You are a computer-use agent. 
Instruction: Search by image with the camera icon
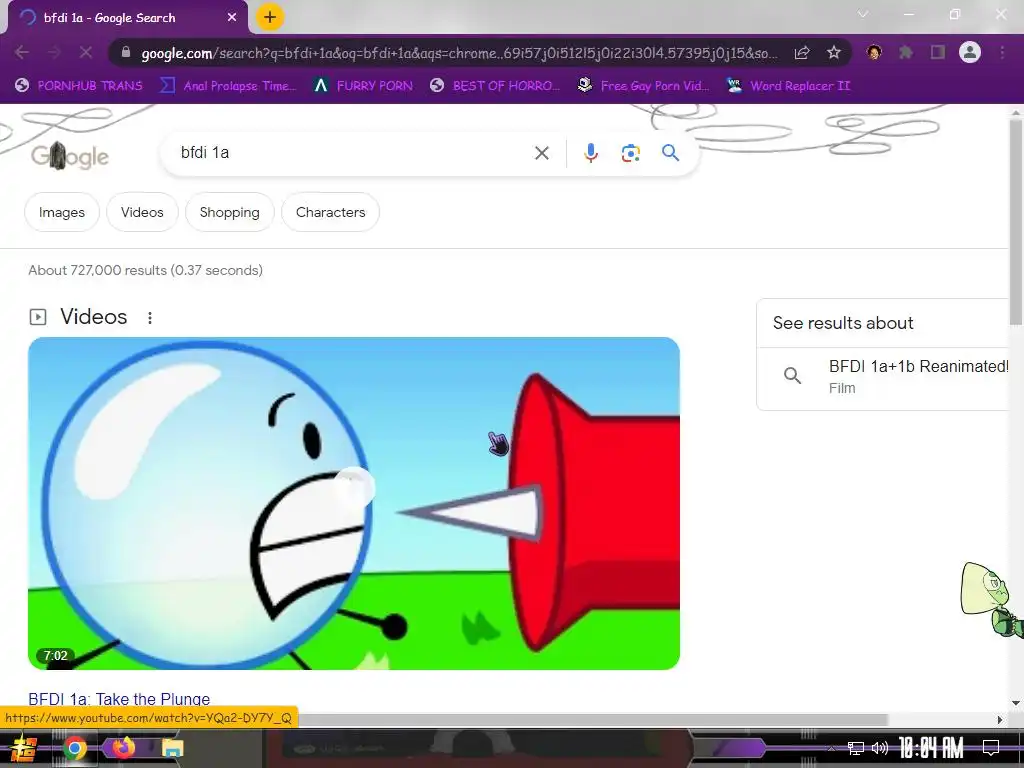pos(630,153)
